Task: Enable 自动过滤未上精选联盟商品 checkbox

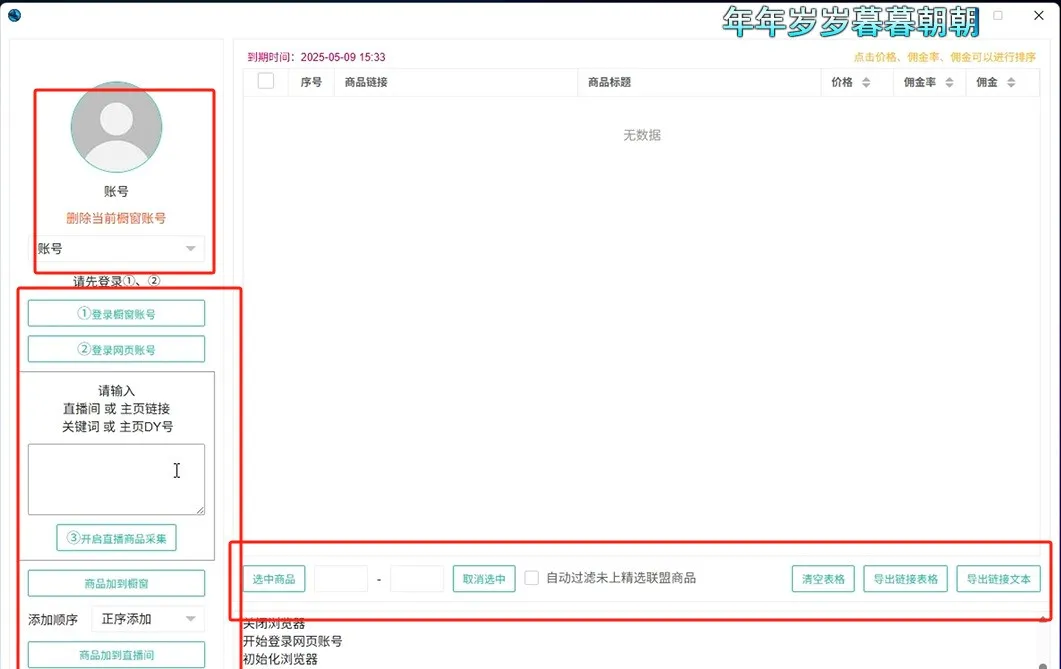Action: 532,578
